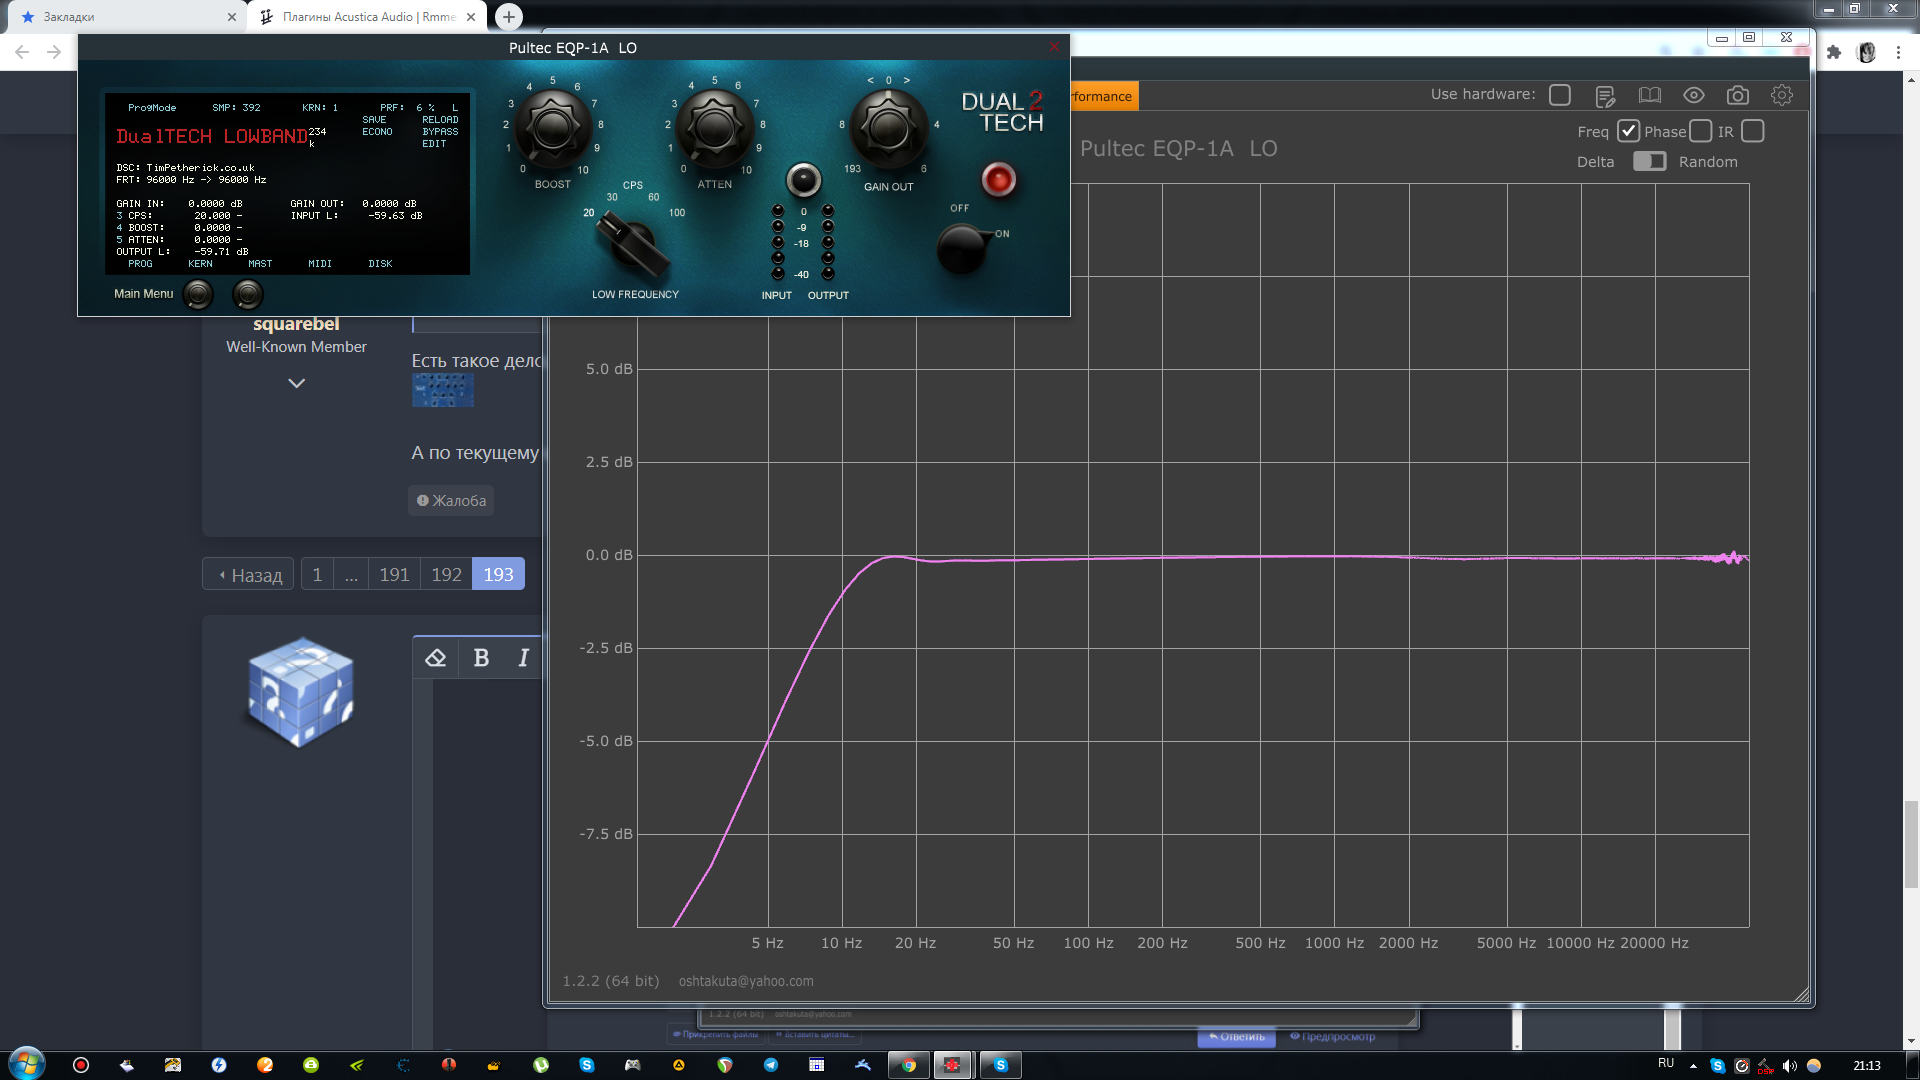This screenshot has height=1080, width=1920.
Task: Click the left arrow above GAIN OUT
Action: 870,80
